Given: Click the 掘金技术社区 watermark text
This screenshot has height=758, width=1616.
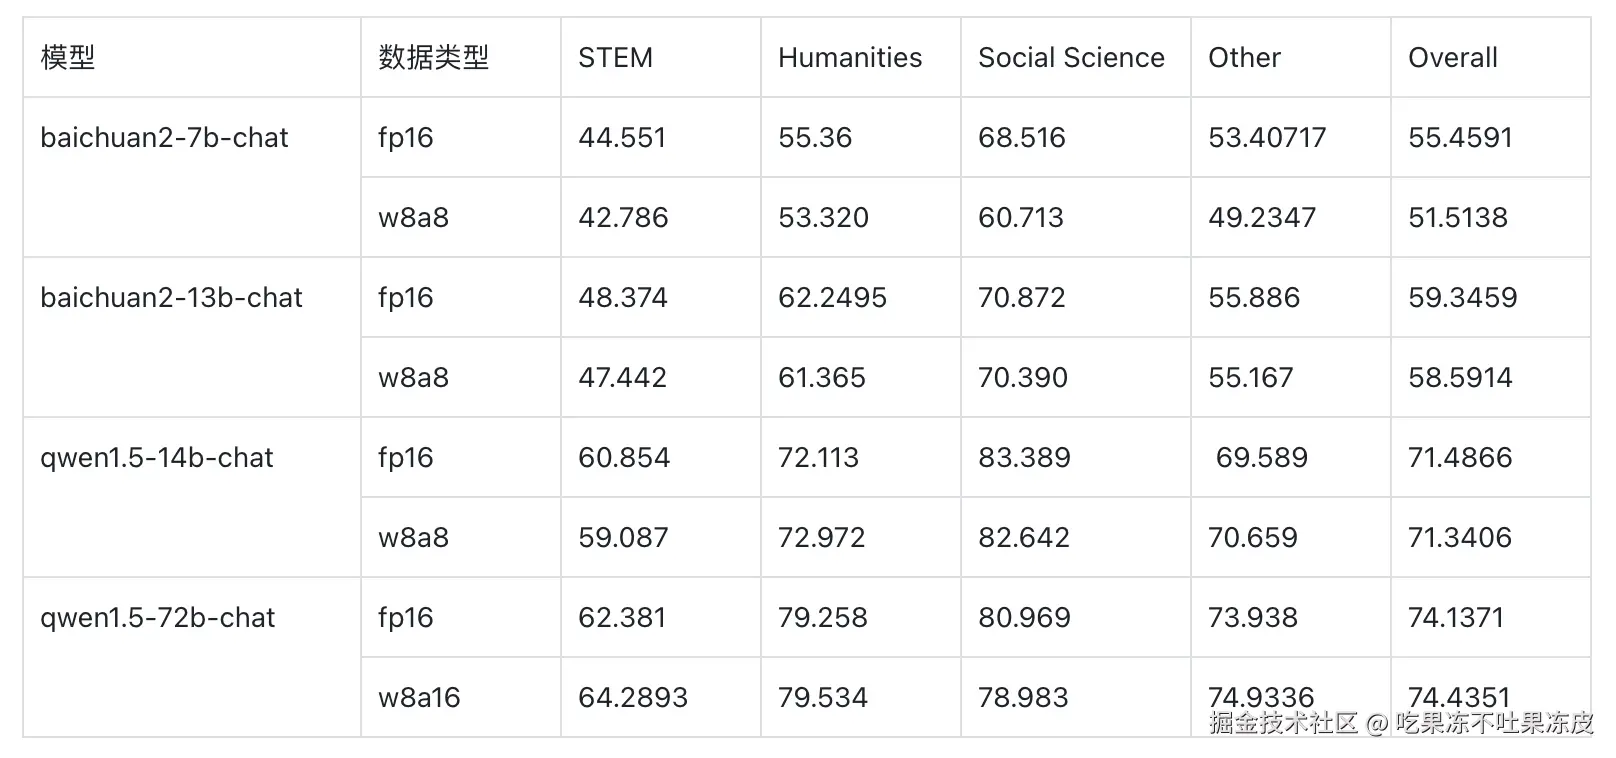Looking at the screenshot, I should pyautogui.click(x=1283, y=723).
